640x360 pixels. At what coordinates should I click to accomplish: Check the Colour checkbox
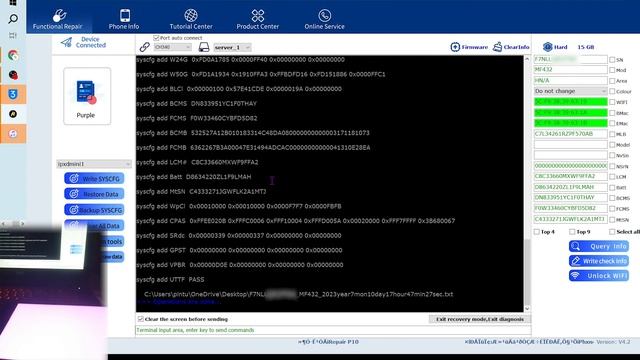point(612,91)
